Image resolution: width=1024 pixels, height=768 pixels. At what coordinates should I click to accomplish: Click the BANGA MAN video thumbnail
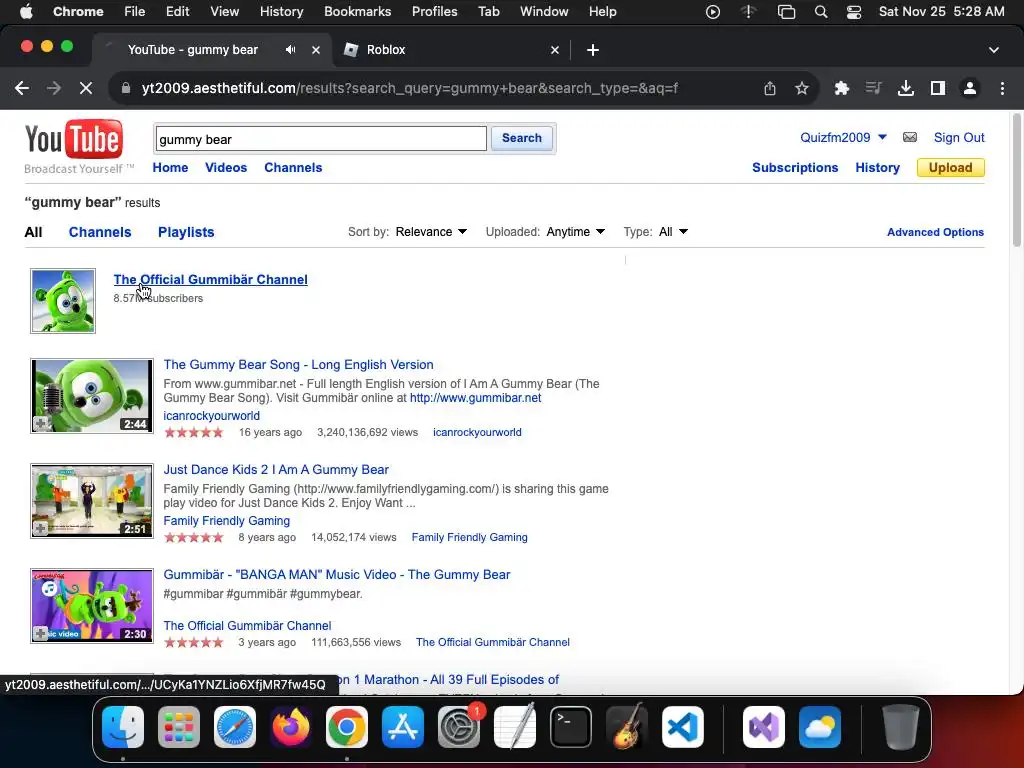(92, 606)
